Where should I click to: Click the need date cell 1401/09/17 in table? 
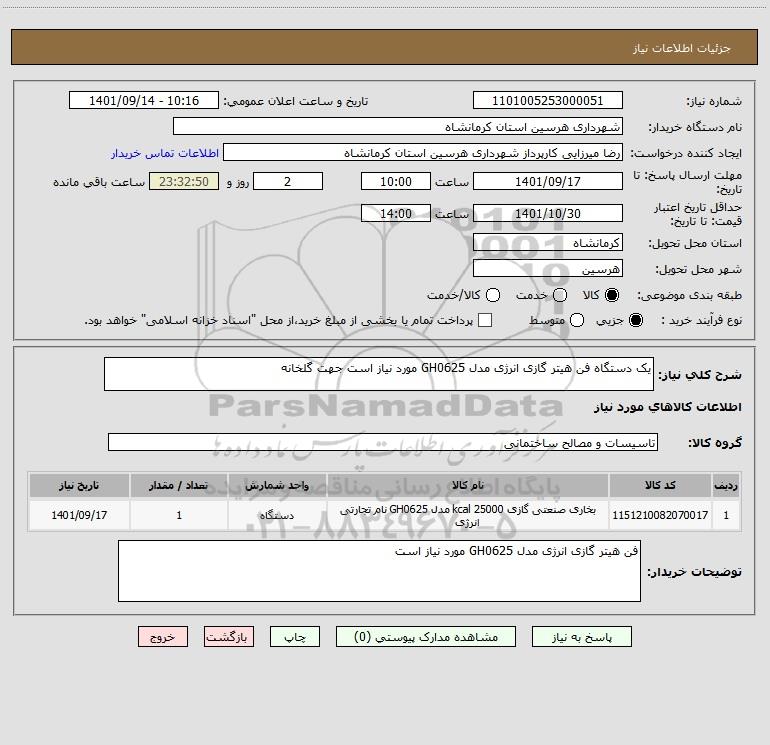click(79, 515)
